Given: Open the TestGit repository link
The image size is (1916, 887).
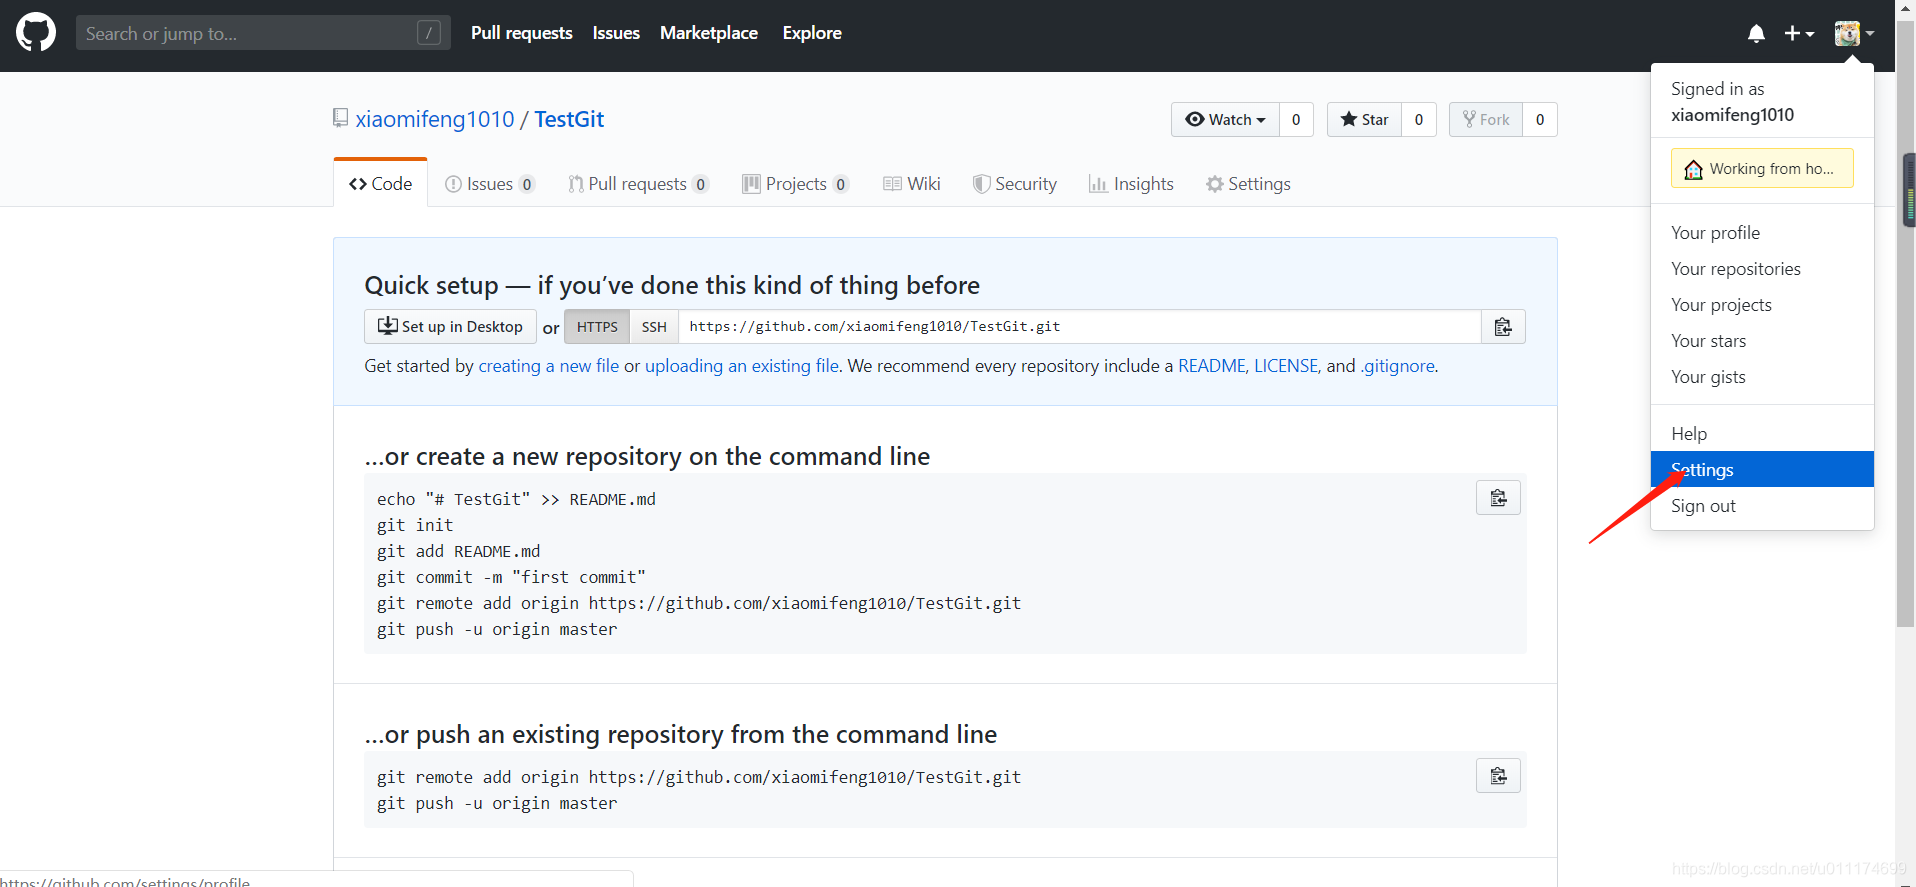Looking at the screenshot, I should click(569, 119).
